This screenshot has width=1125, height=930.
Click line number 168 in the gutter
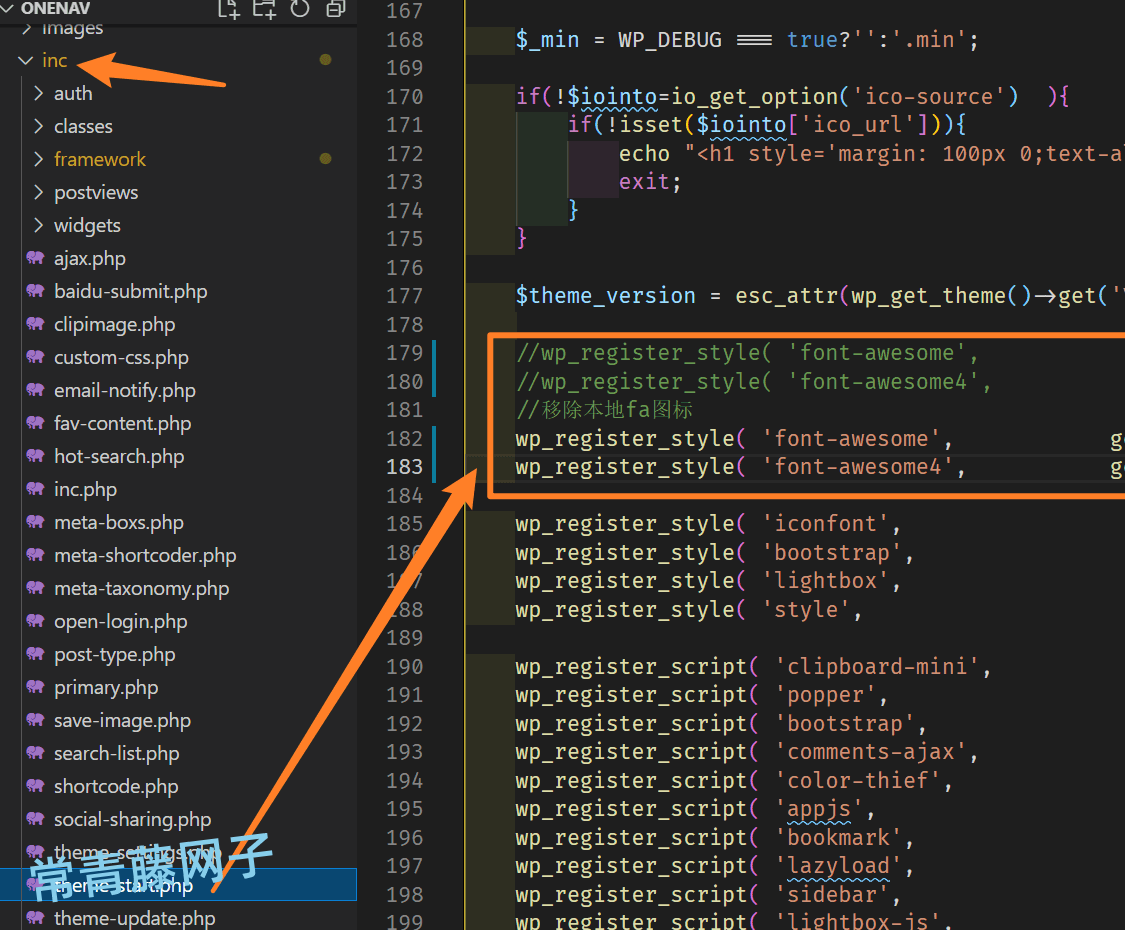(x=405, y=39)
